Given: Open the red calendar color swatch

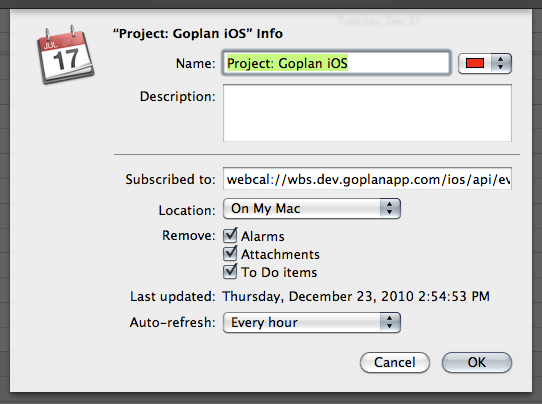Looking at the screenshot, I should click(475, 63).
